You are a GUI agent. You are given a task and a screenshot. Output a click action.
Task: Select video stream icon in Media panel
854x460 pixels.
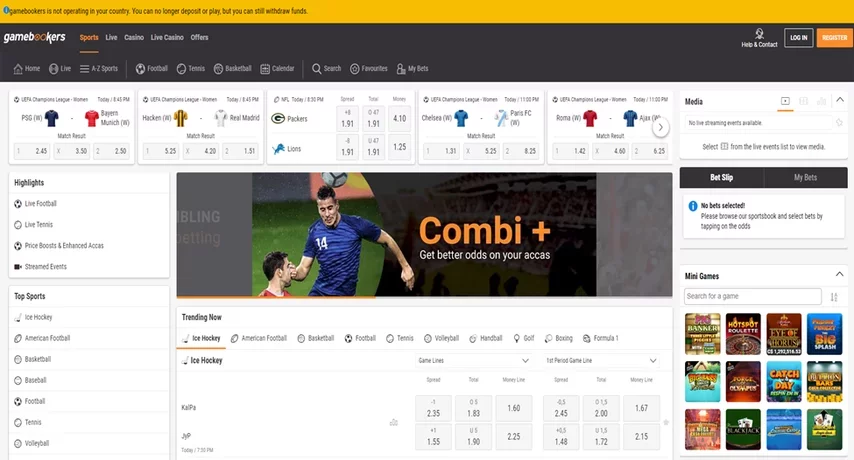pyautogui.click(x=785, y=101)
